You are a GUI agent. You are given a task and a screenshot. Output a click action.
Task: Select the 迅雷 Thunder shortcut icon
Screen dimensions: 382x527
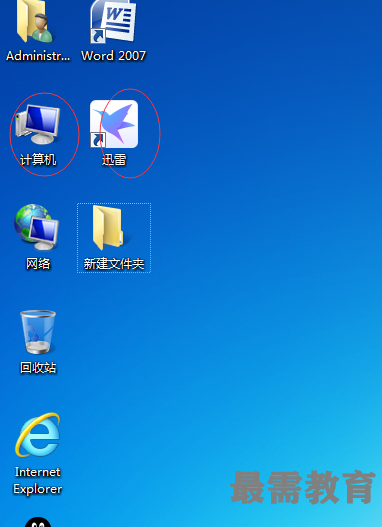114,124
